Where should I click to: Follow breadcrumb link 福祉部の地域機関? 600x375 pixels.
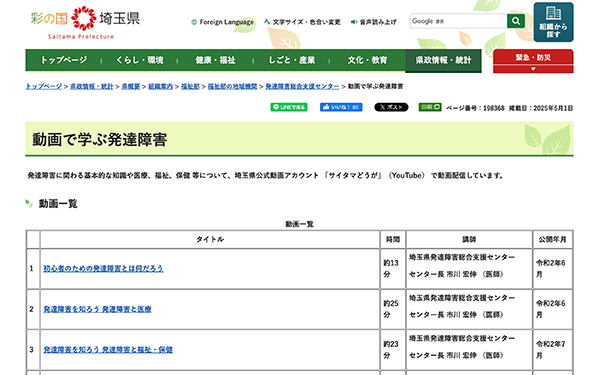[x=232, y=86]
